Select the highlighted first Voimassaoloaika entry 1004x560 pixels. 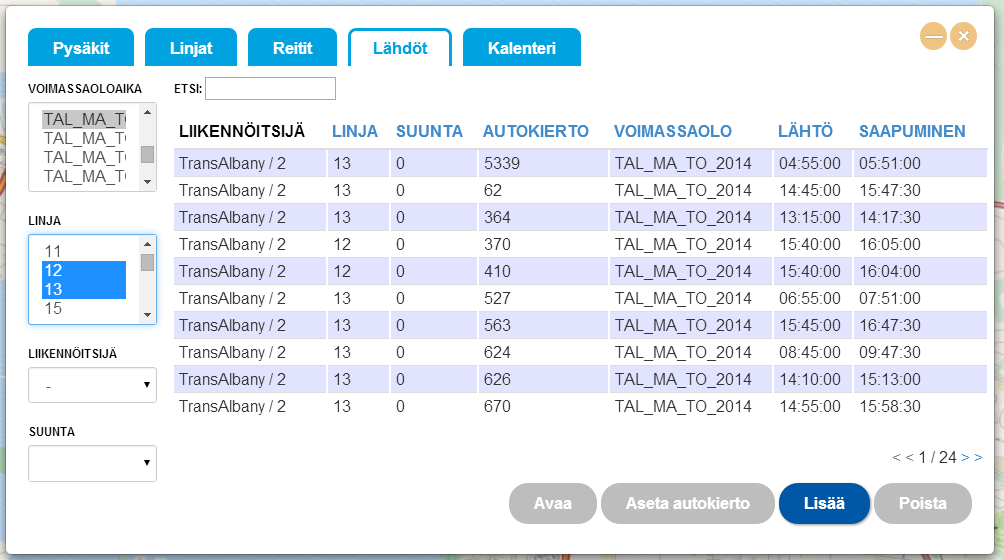coord(84,119)
